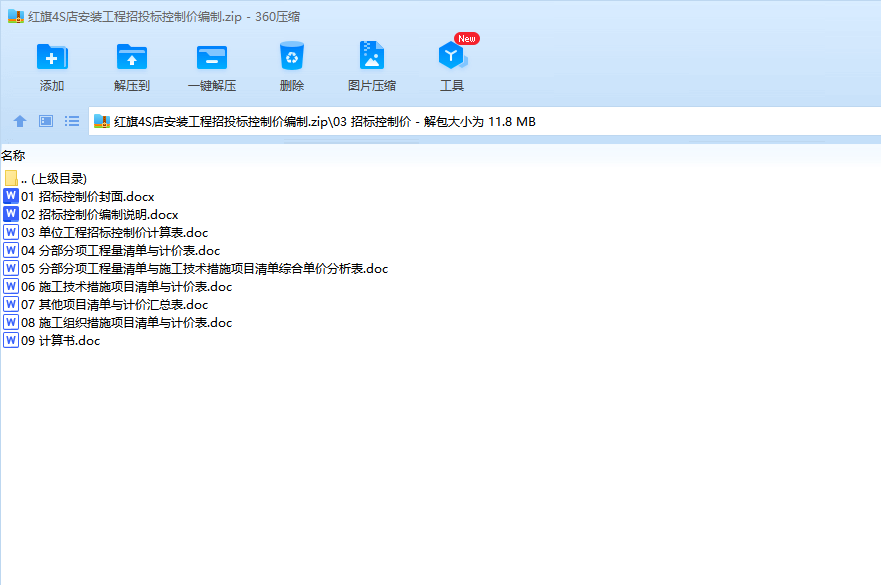Click Word icon of 07 其他项目清单与计价汇总表.doc
881x585 pixels.
(x=11, y=304)
